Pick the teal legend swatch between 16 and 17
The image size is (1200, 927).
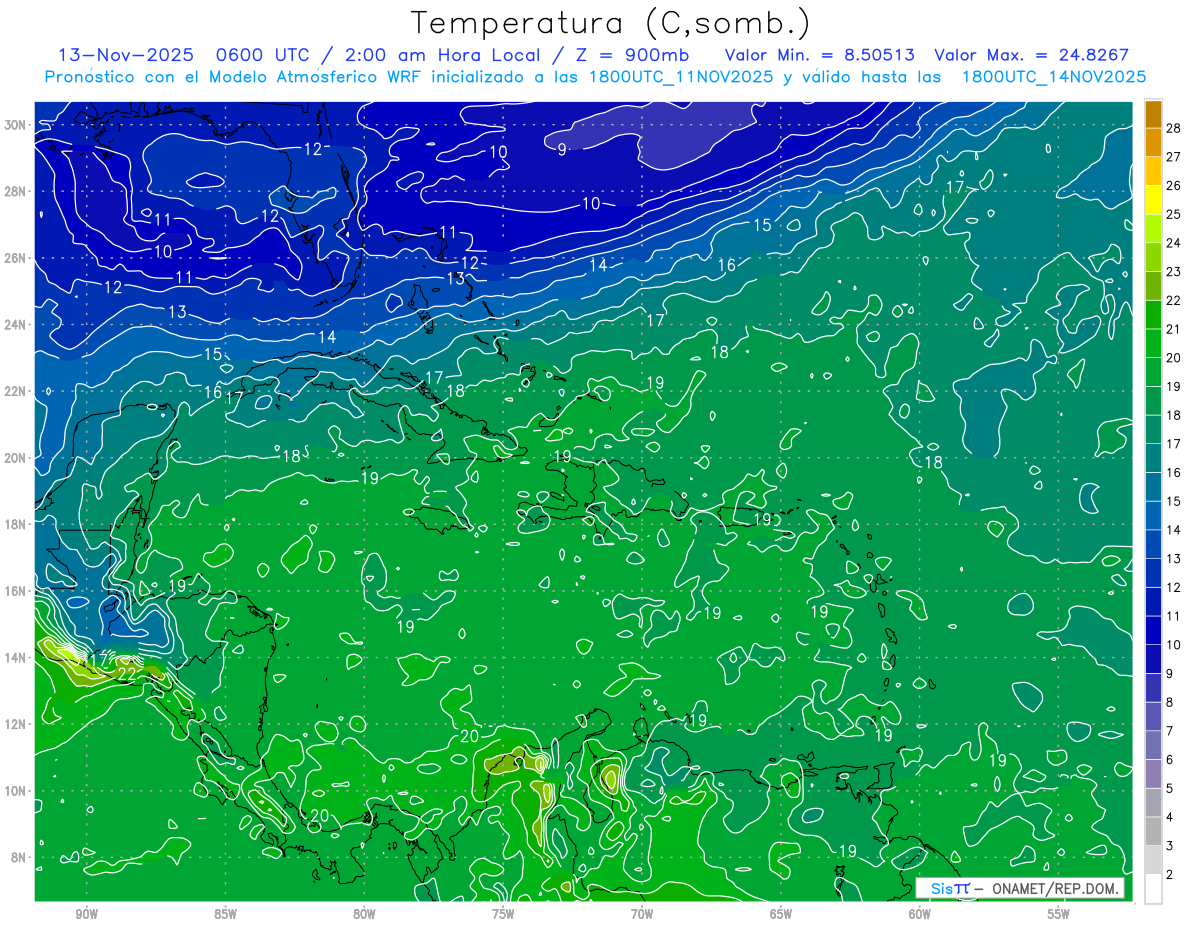pyautogui.click(x=1153, y=458)
